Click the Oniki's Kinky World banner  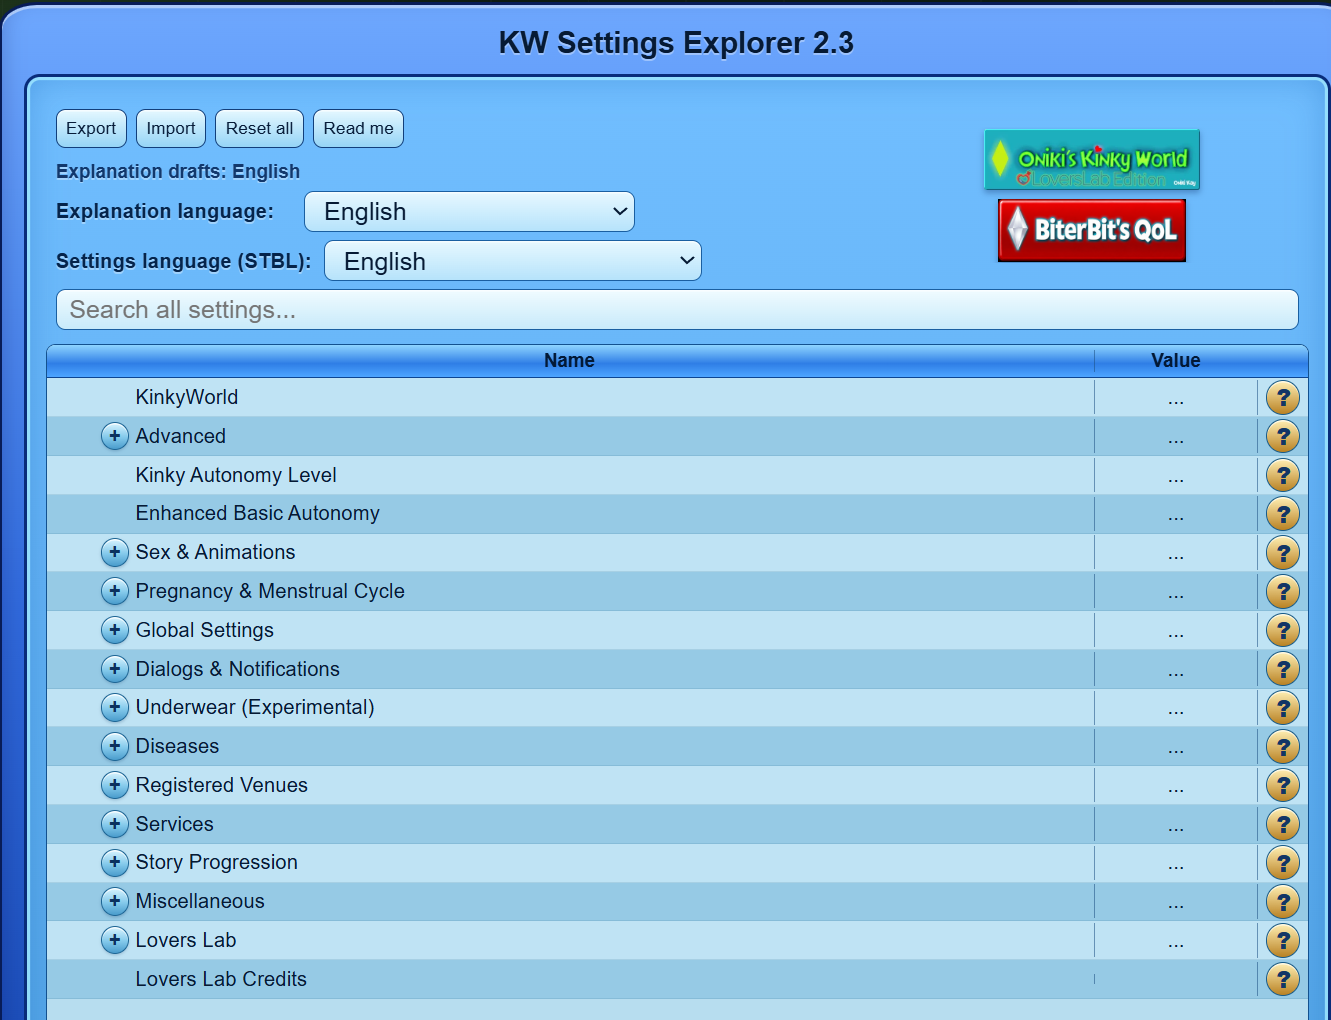(x=1091, y=160)
